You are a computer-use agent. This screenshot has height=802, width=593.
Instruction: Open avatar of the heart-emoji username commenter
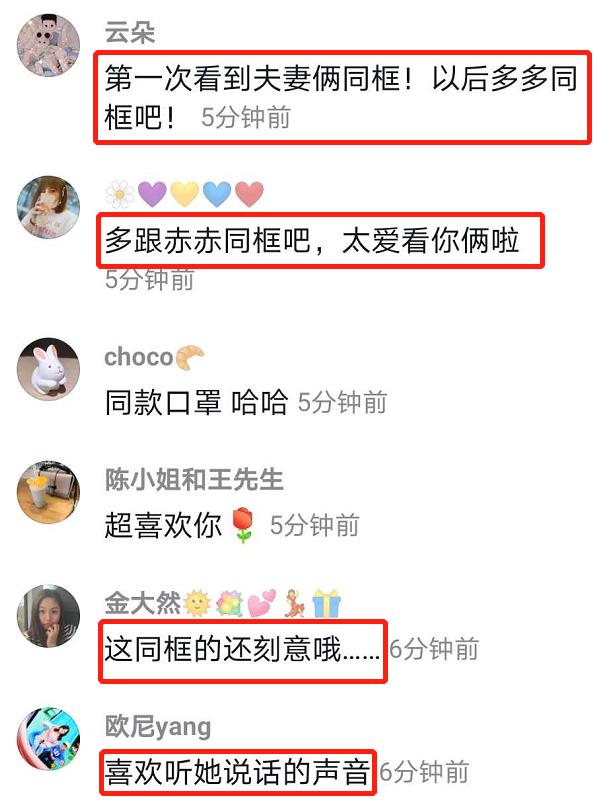[x=49, y=207]
